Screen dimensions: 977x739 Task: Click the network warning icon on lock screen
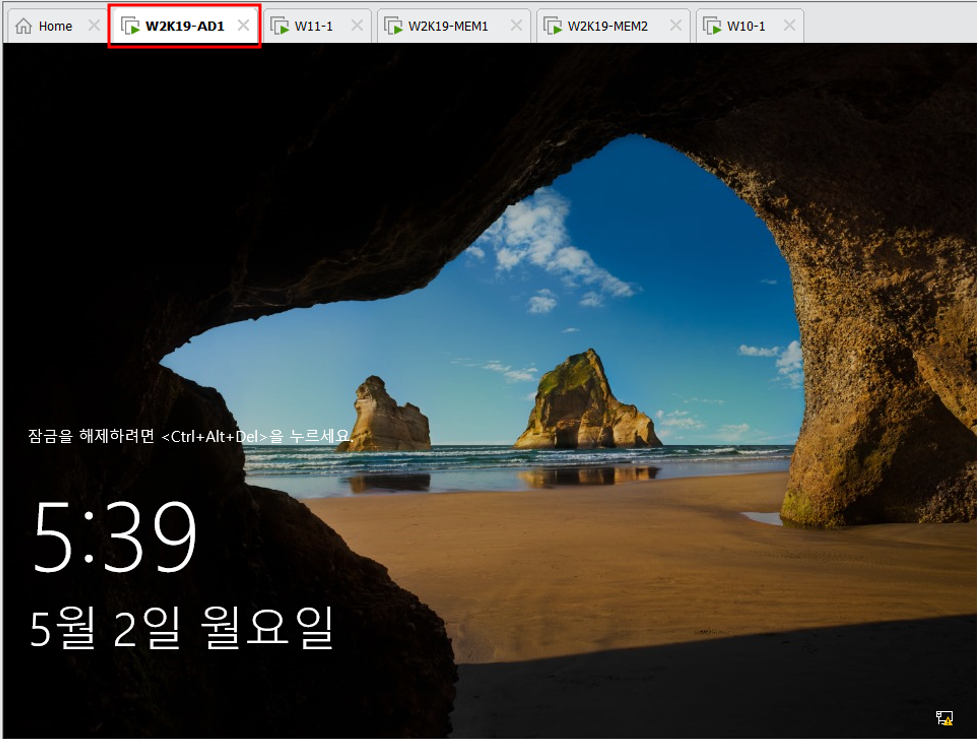(x=945, y=718)
